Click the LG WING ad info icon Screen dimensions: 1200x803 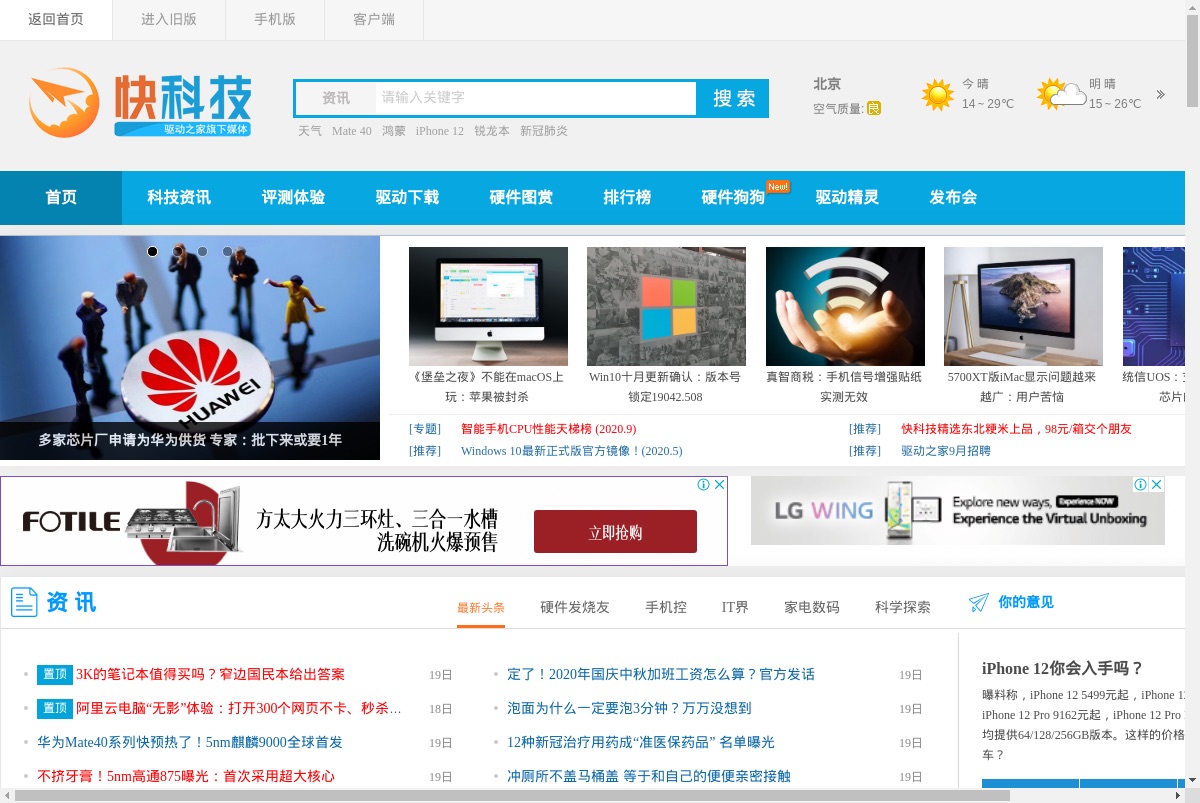(1141, 484)
